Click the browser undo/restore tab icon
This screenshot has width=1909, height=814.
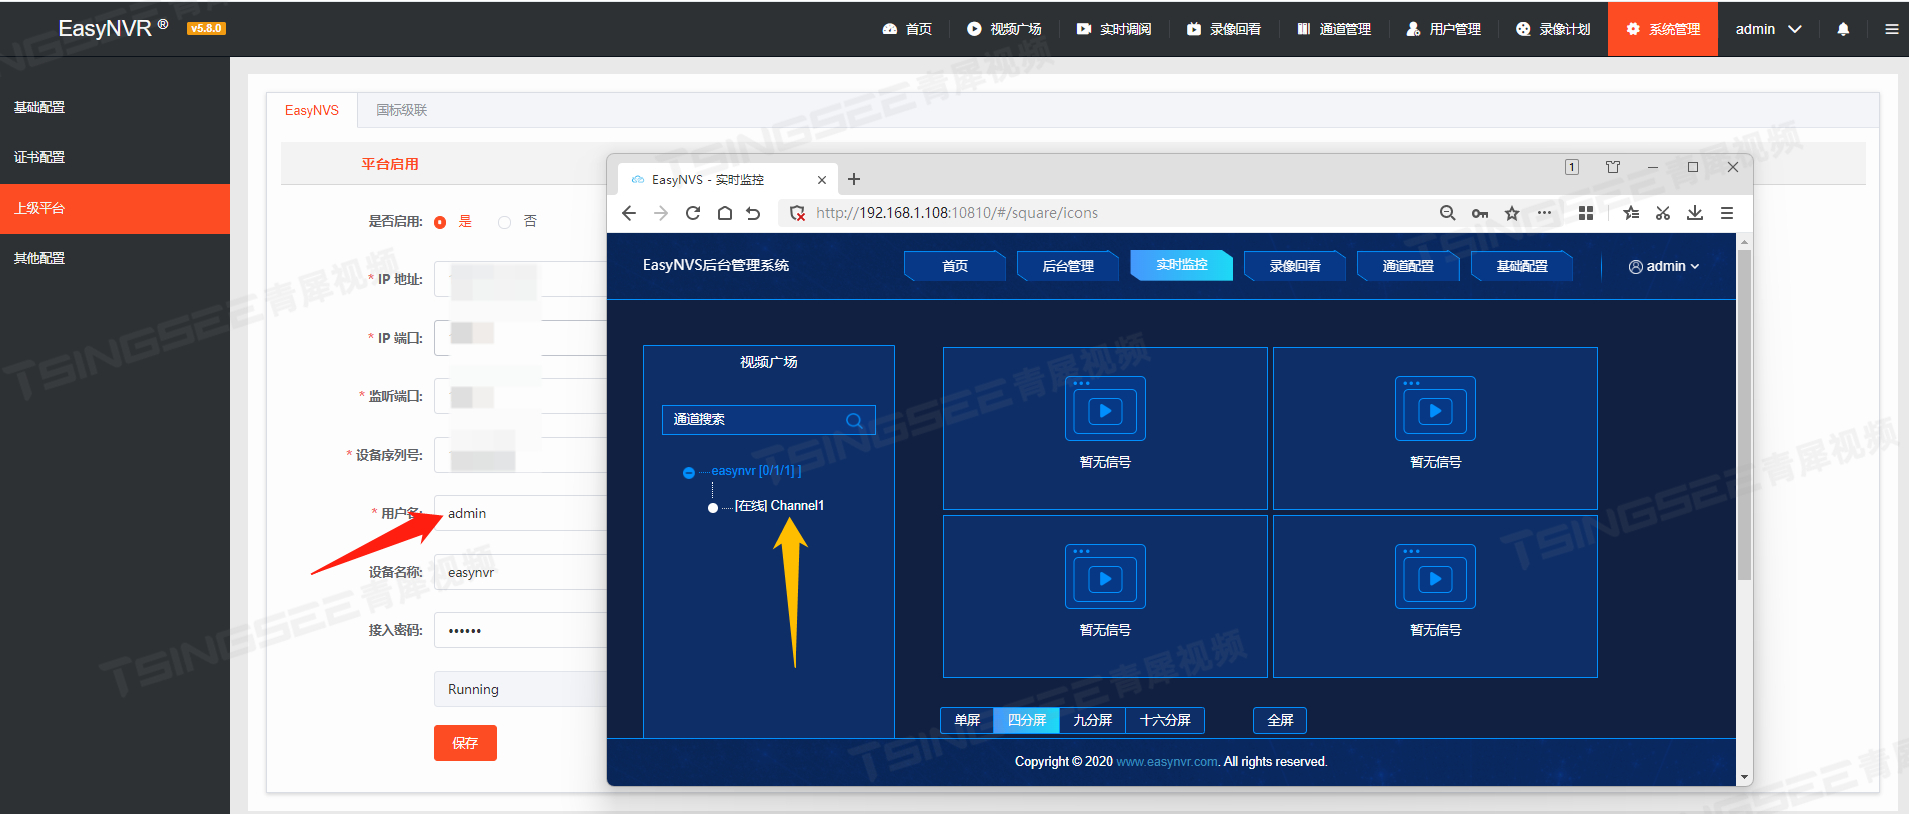click(754, 213)
